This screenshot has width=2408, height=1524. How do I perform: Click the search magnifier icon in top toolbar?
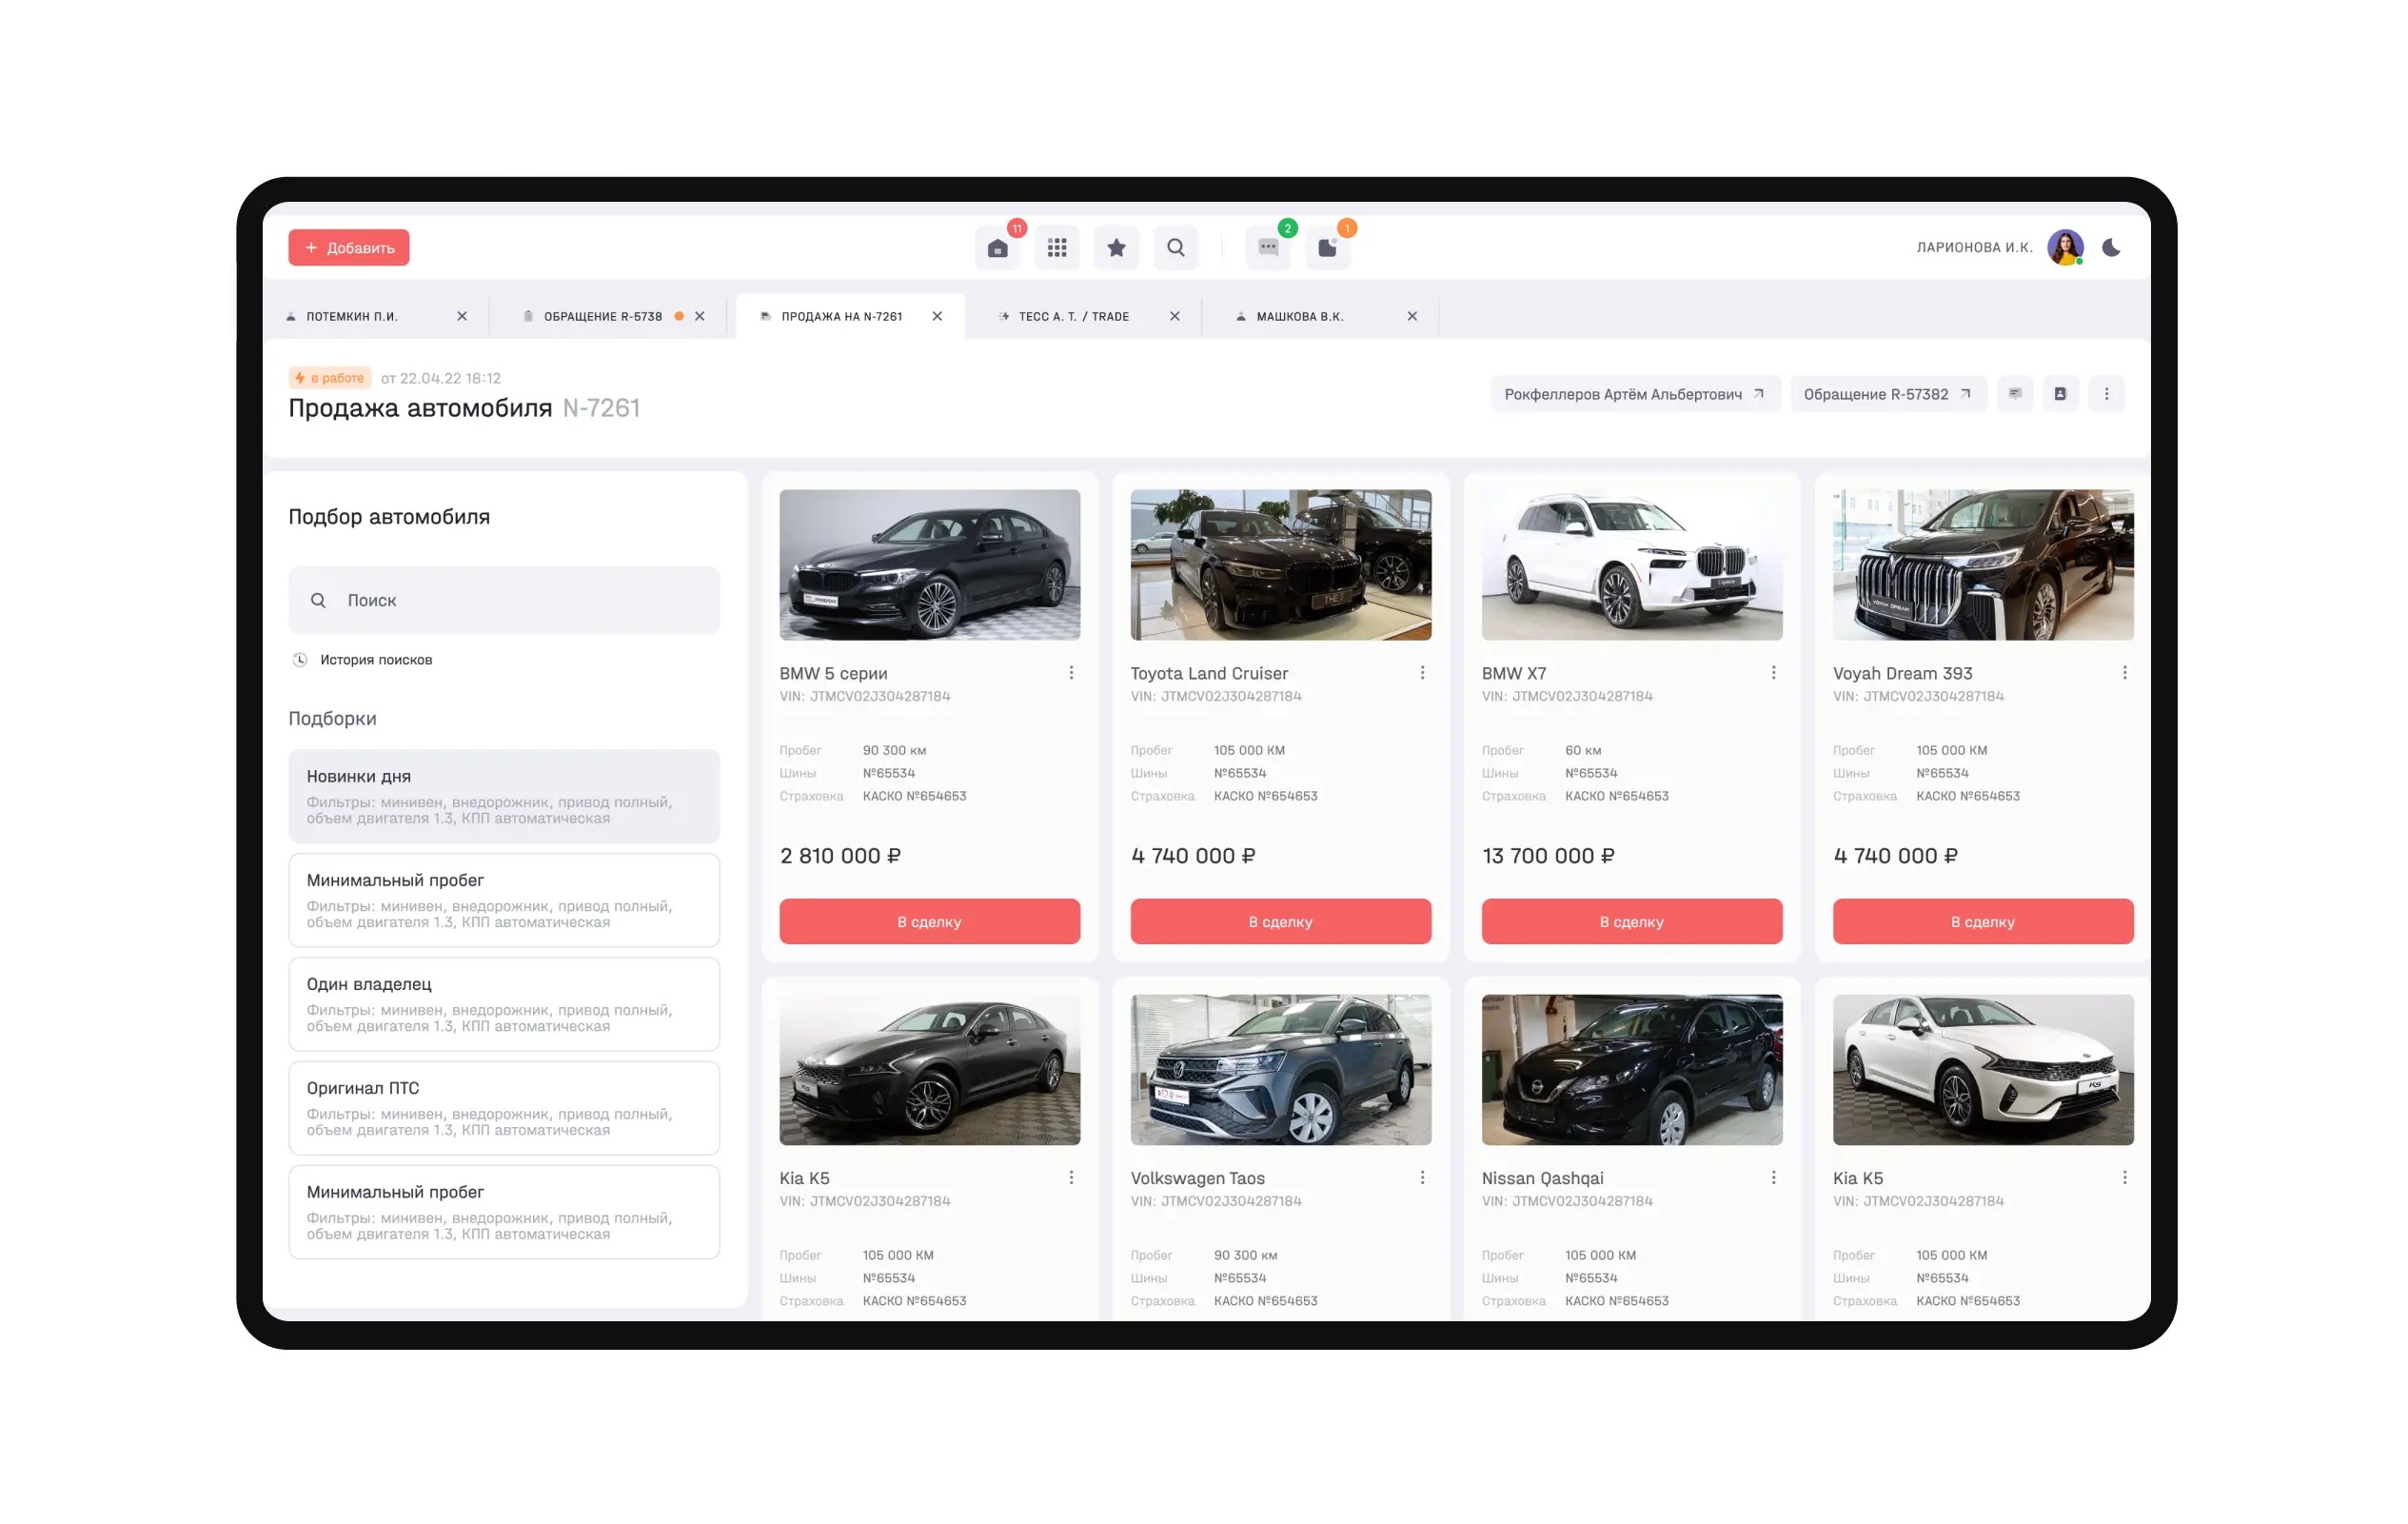1176,248
